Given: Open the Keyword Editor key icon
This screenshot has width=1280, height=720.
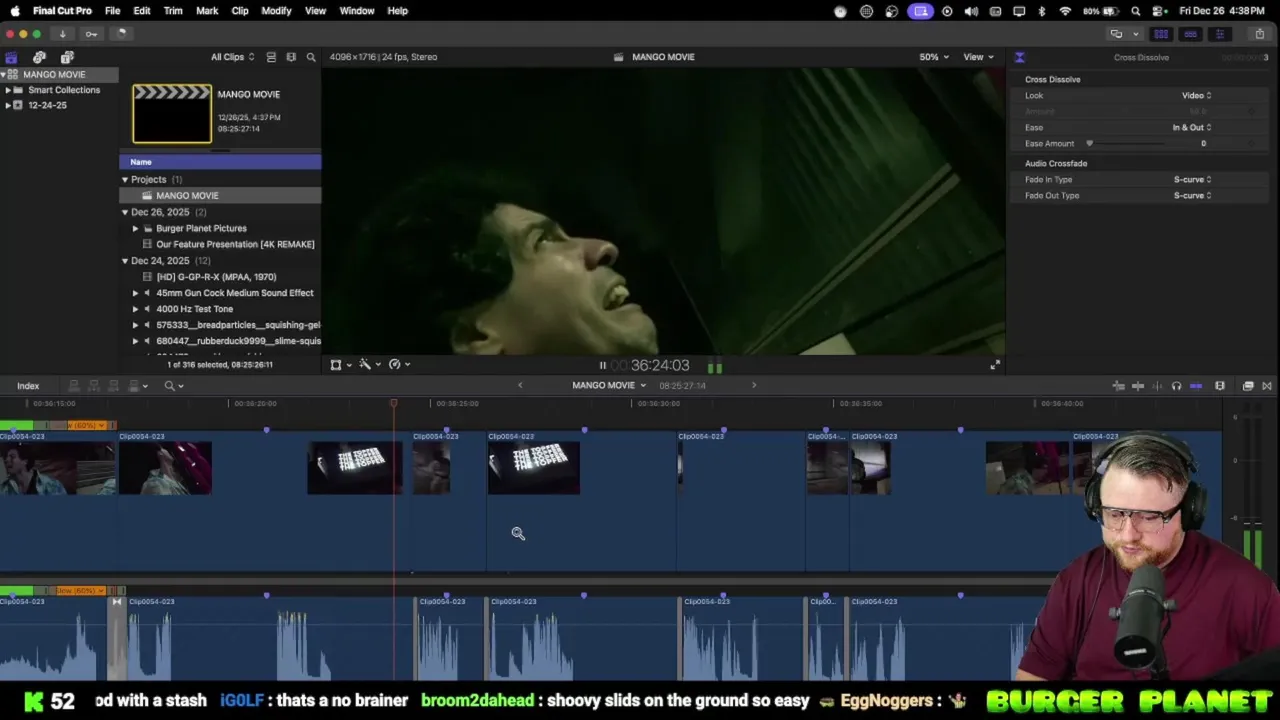Looking at the screenshot, I should 91,34.
